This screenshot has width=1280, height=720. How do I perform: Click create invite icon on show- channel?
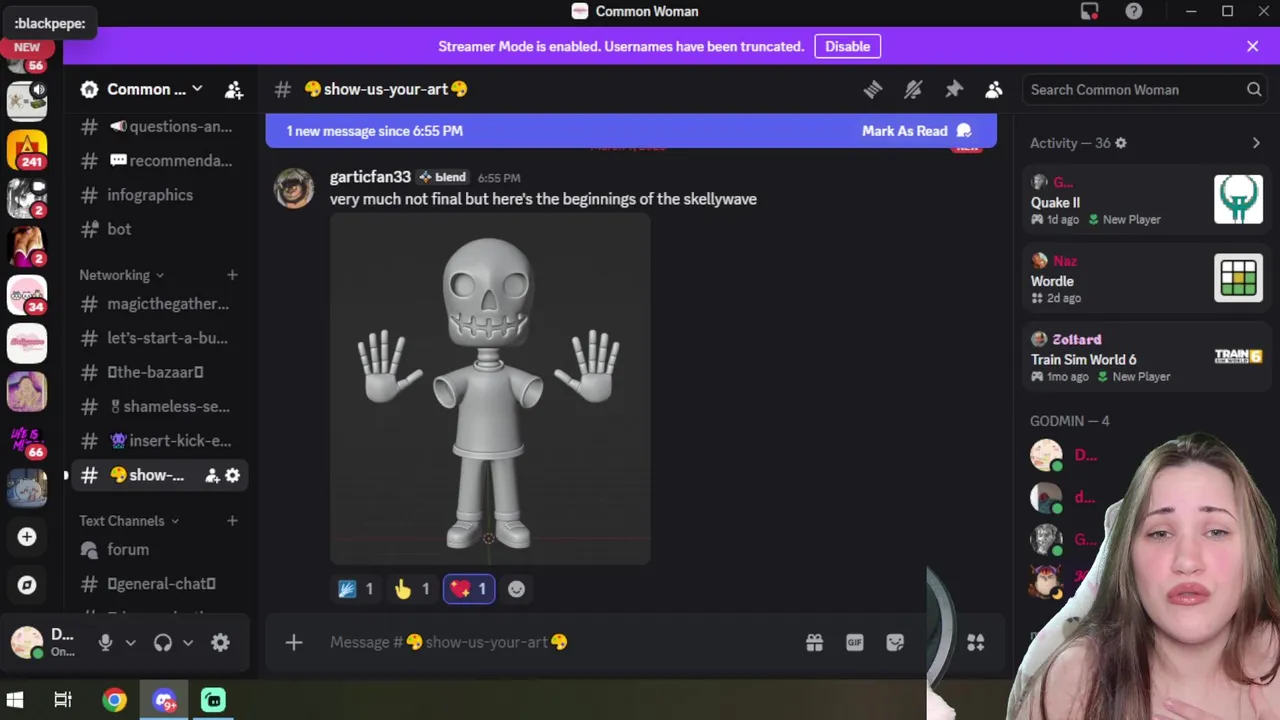coord(212,475)
